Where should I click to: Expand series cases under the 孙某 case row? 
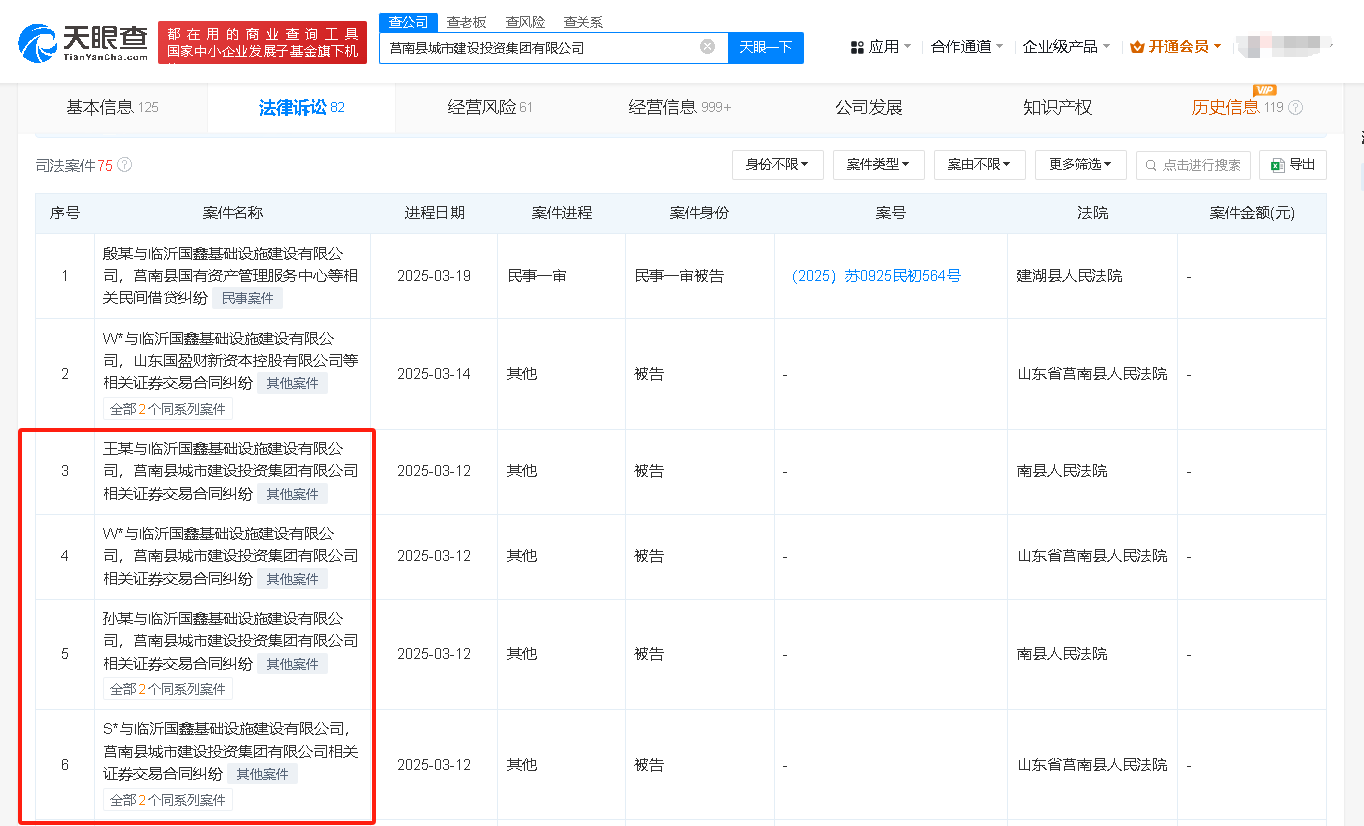tap(167, 688)
